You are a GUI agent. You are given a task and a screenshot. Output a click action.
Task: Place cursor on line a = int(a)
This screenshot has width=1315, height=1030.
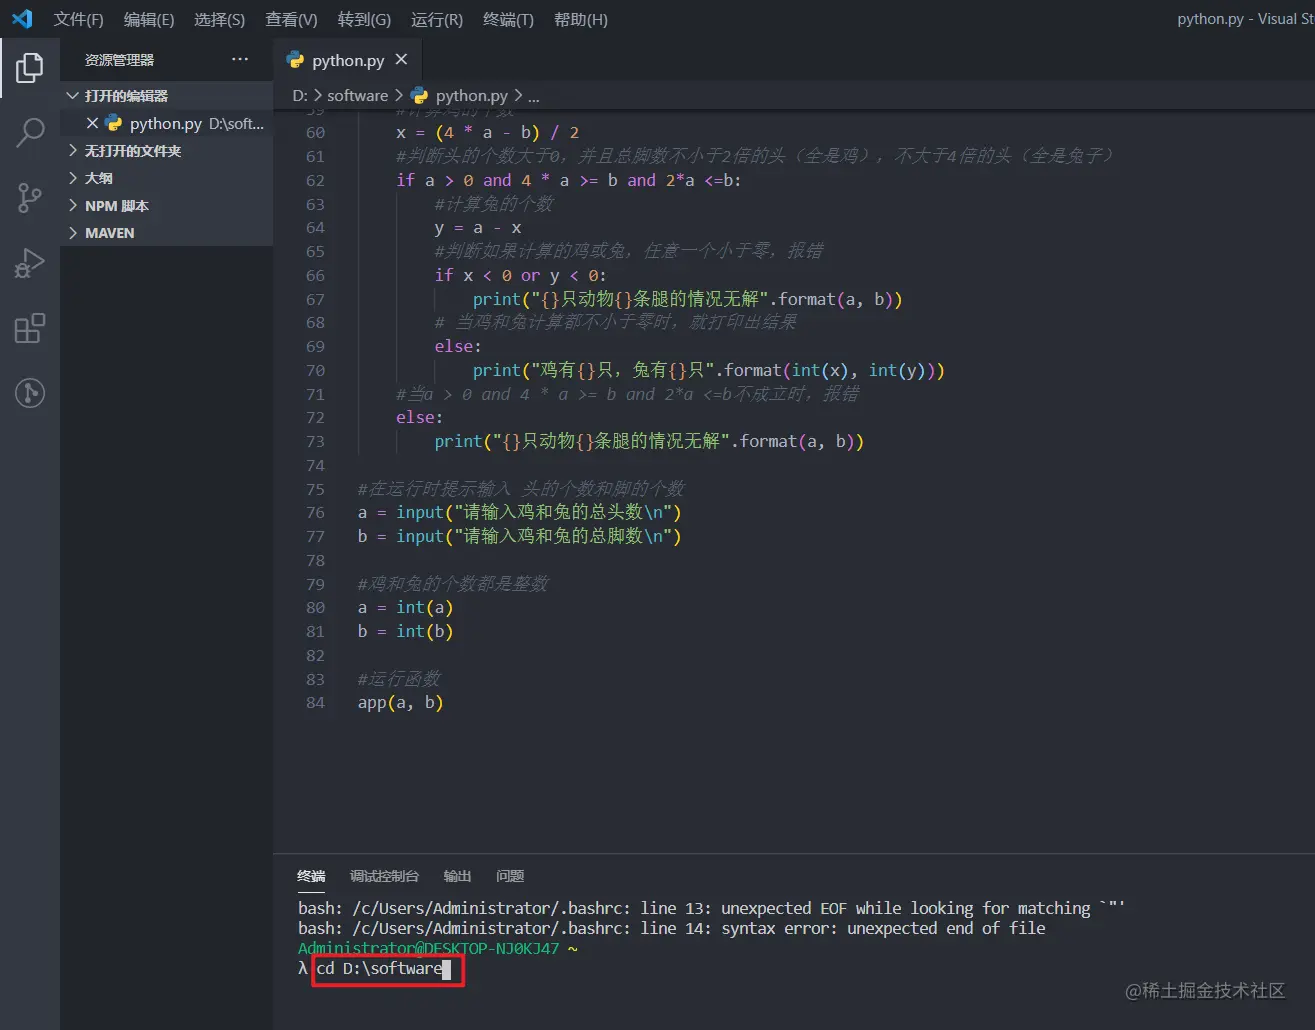tap(405, 608)
